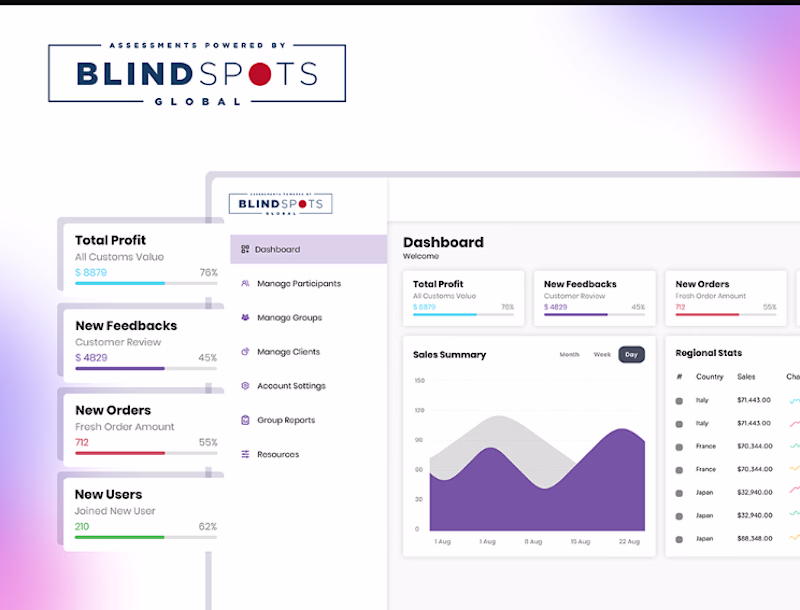Click the Total Profit progress bar in floating card
The width and height of the screenshot is (800, 610).
(x=146, y=283)
